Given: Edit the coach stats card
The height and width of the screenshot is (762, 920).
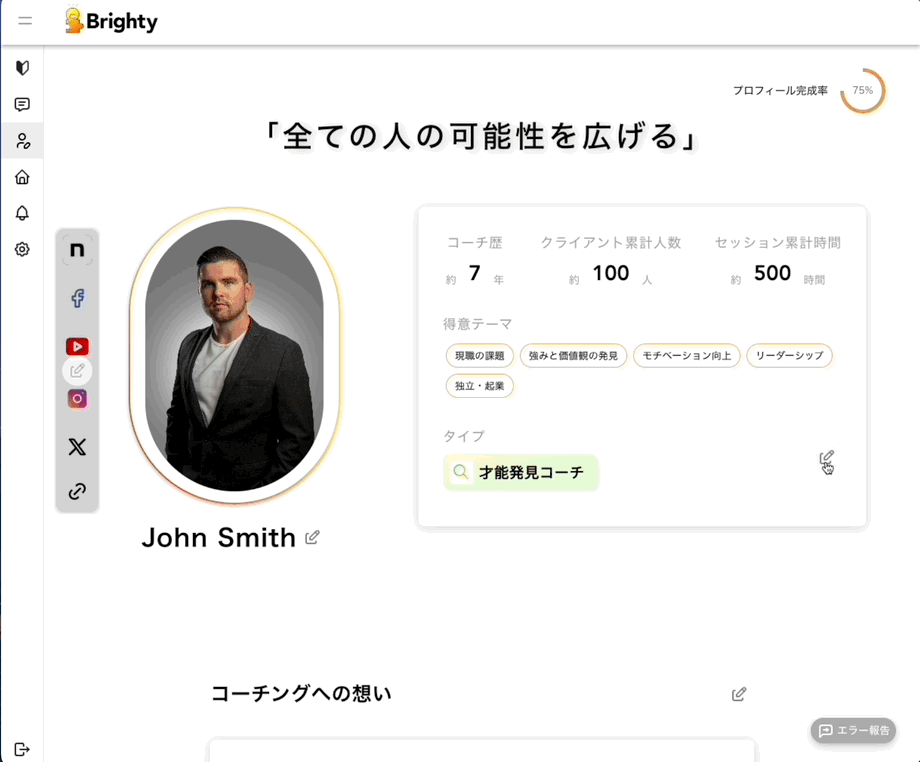Looking at the screenshot, I should [827, 458].
